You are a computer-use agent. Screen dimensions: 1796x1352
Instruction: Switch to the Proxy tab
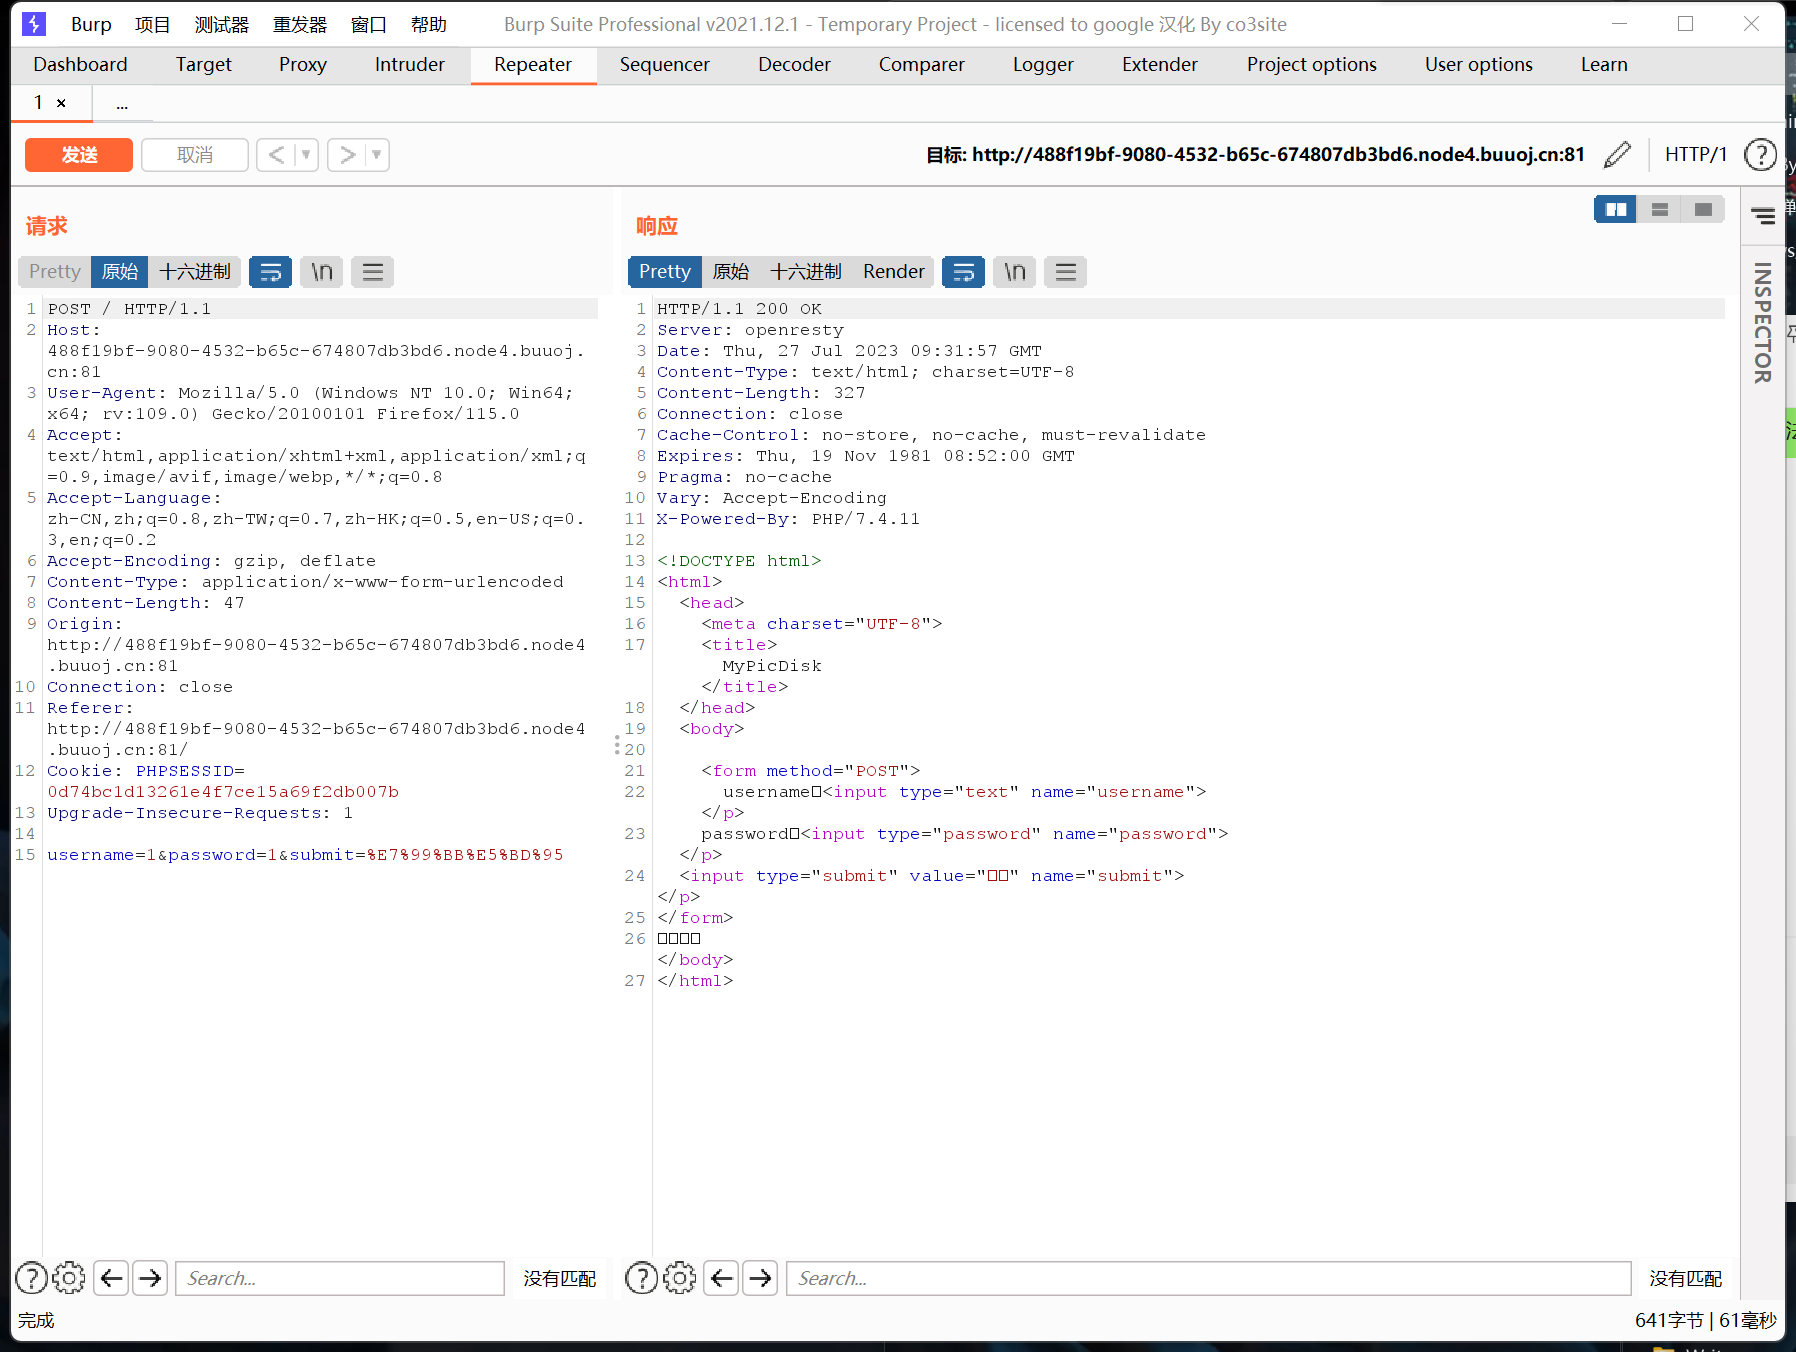point(302,65)
